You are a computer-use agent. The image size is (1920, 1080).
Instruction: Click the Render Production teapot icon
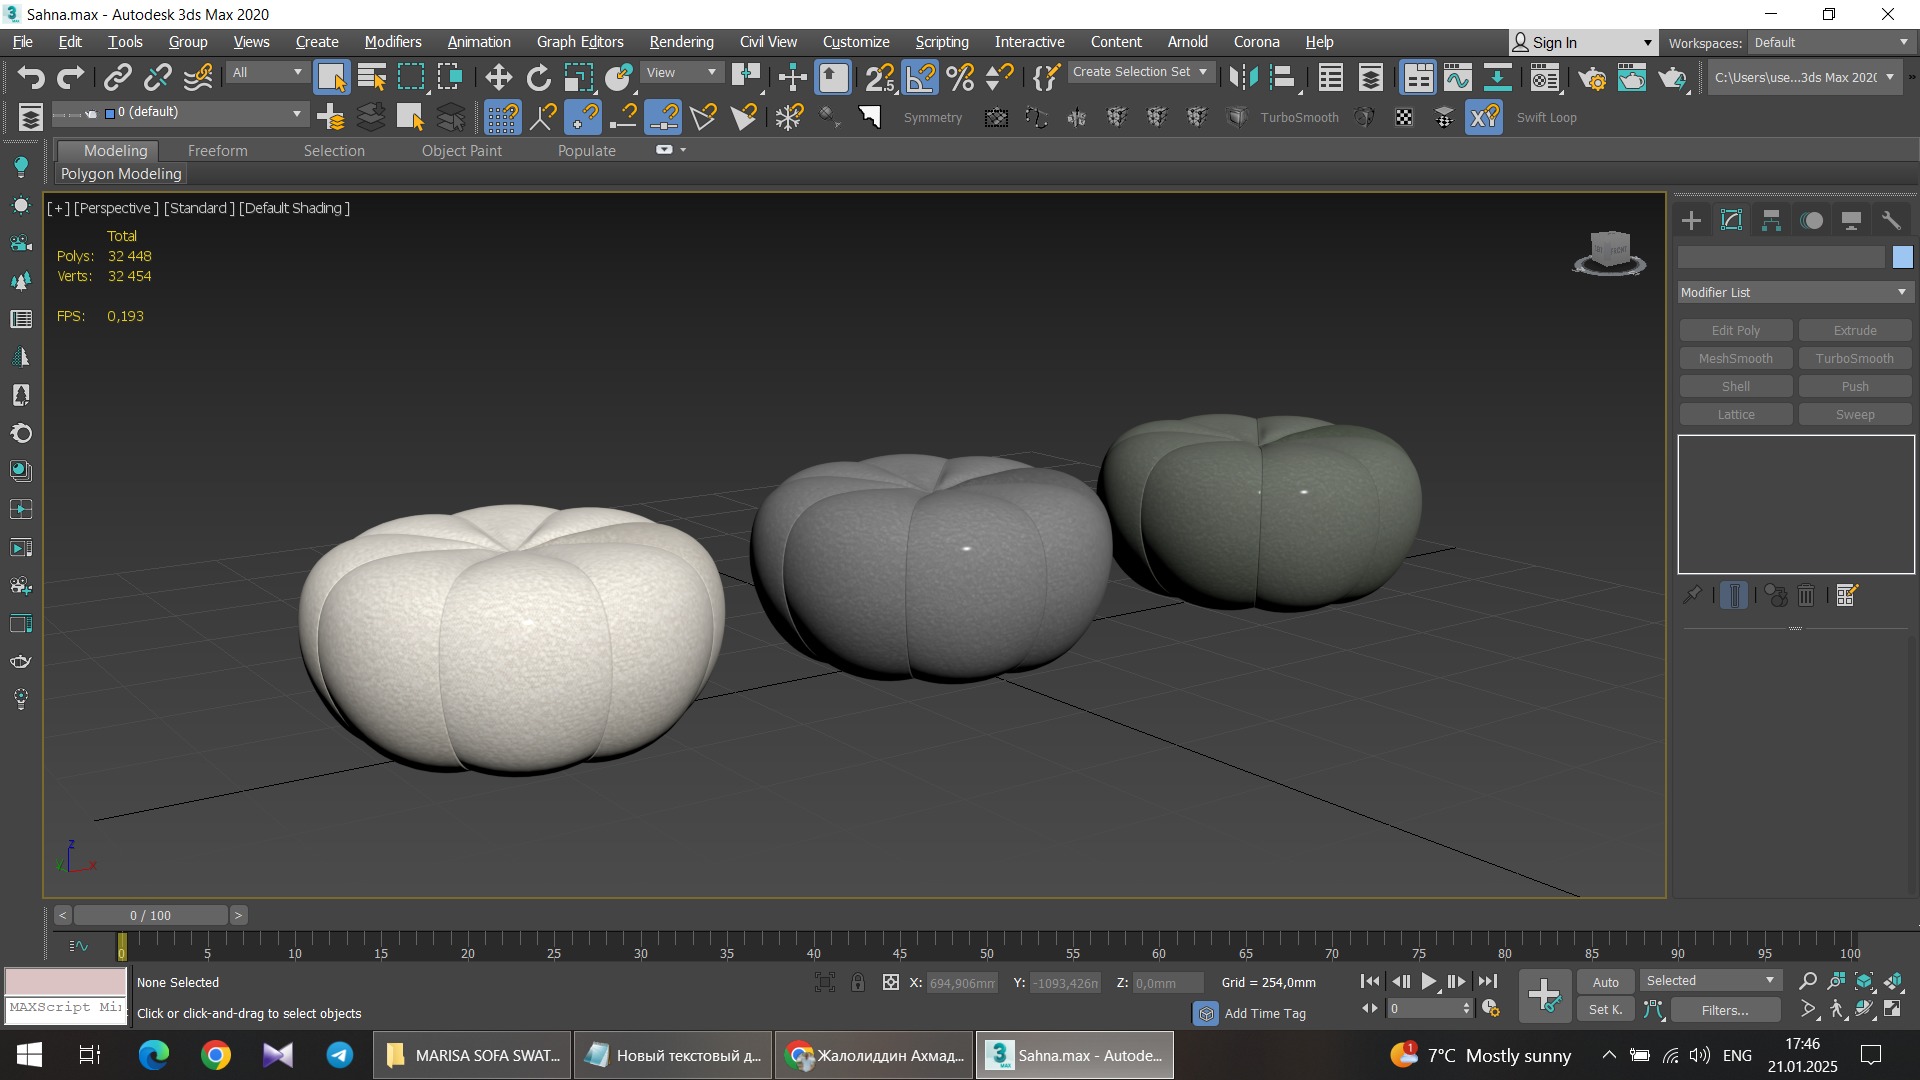tap(1672, 77)
